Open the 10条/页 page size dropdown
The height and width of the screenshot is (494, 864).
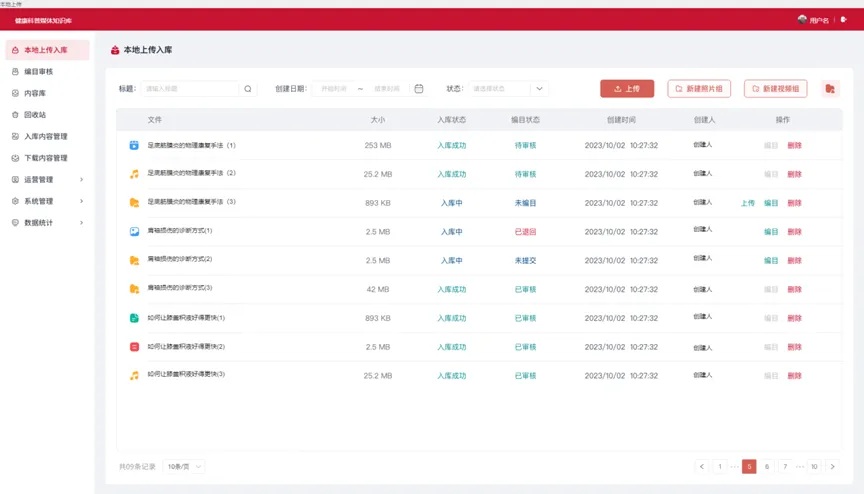click(184, 467)
